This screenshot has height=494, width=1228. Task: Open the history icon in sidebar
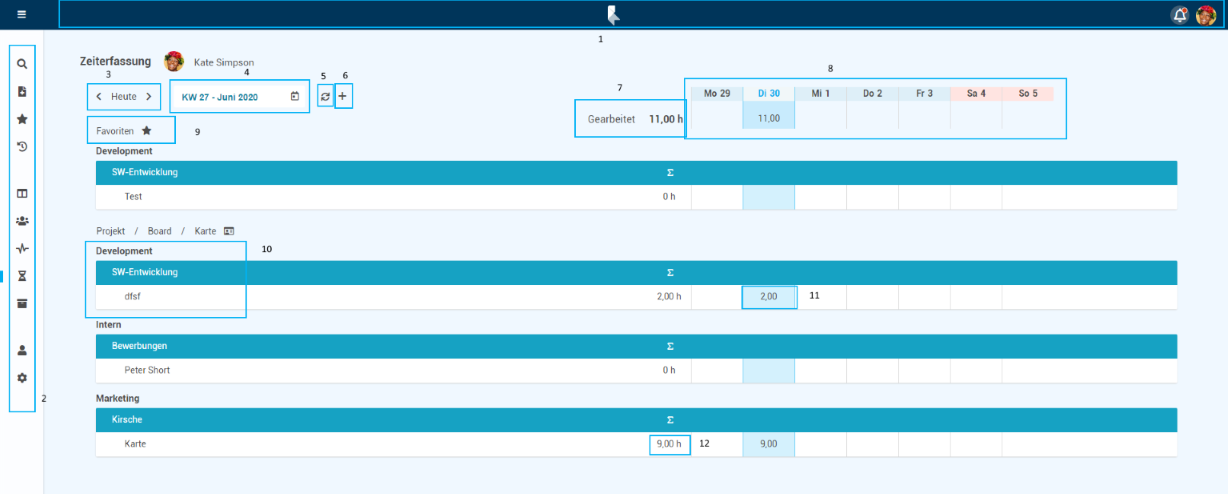22,147
